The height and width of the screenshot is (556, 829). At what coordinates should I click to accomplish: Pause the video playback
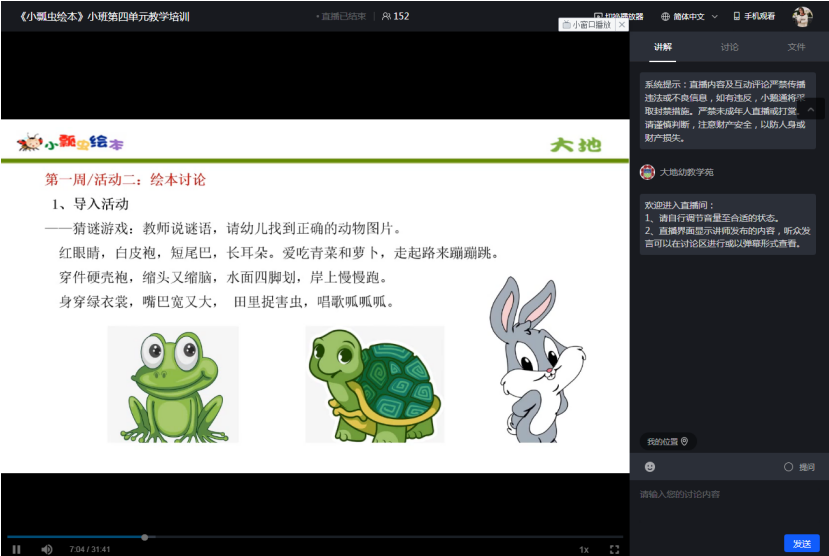pyautogui.click(x=16, y=549)
